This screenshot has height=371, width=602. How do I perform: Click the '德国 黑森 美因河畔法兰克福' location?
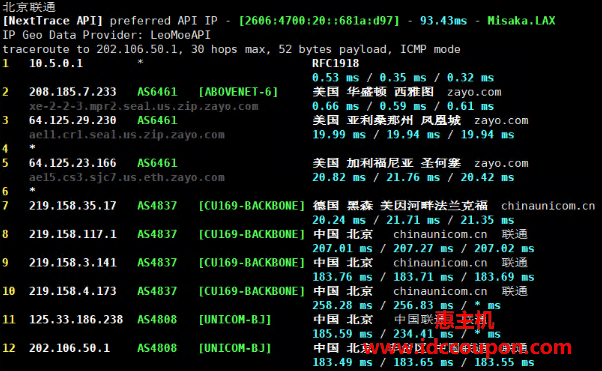(x=400, y=205)
